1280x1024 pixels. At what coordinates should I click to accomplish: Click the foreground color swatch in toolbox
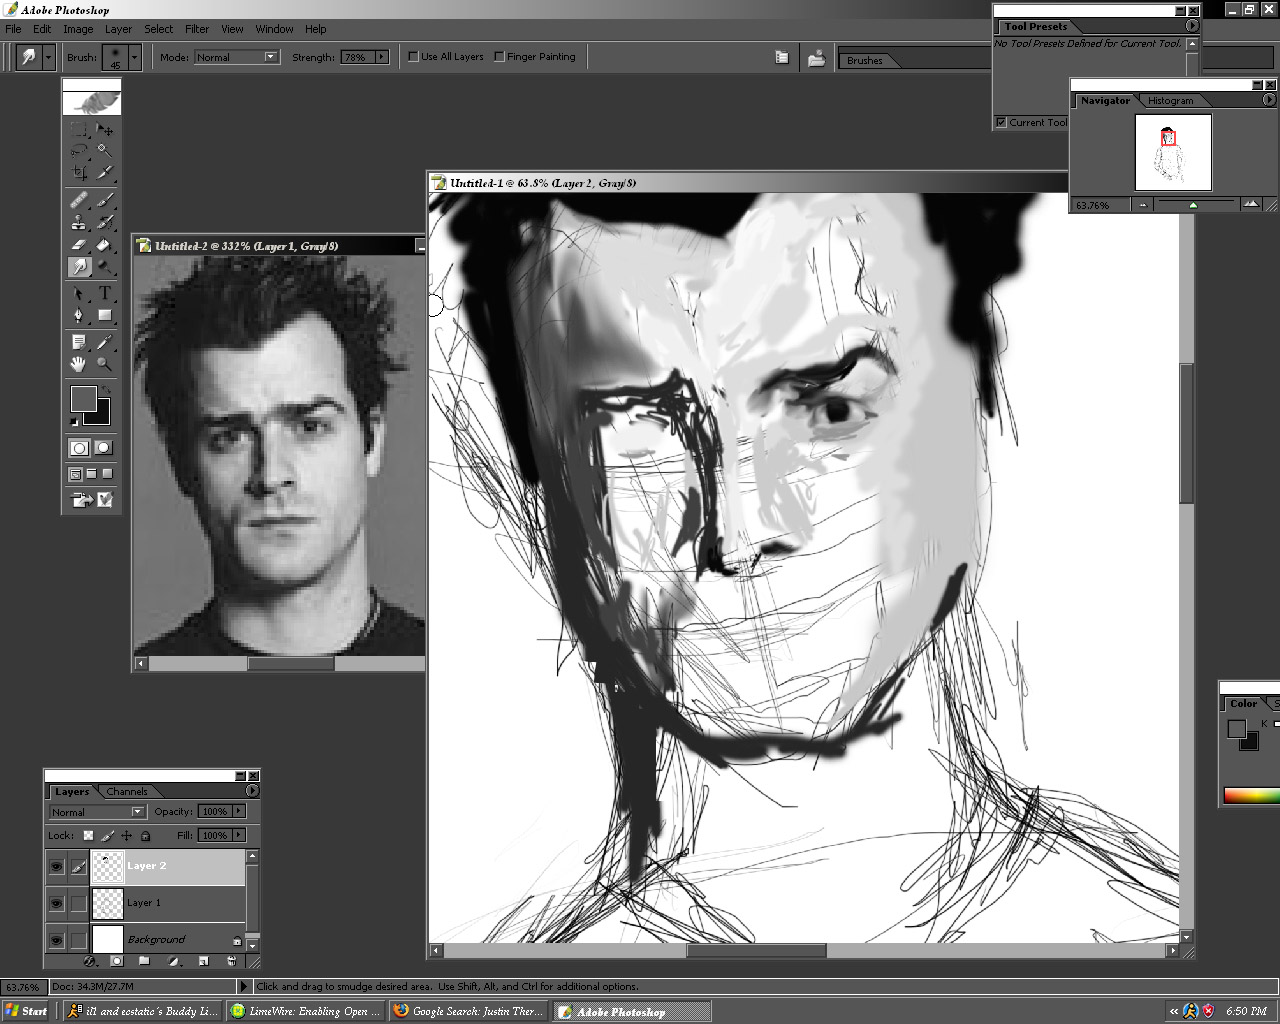[x=83, y=399]
